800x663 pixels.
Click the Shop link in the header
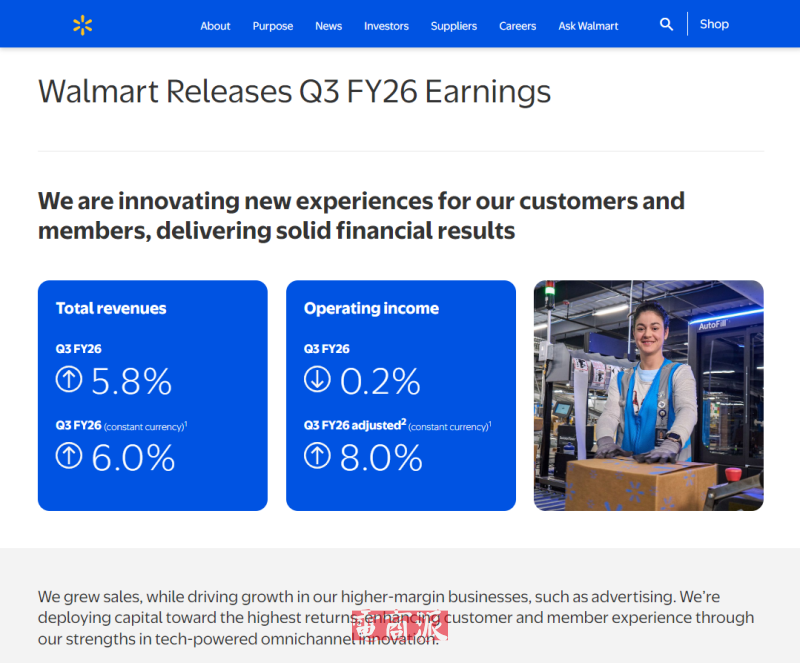pos(714,24)
